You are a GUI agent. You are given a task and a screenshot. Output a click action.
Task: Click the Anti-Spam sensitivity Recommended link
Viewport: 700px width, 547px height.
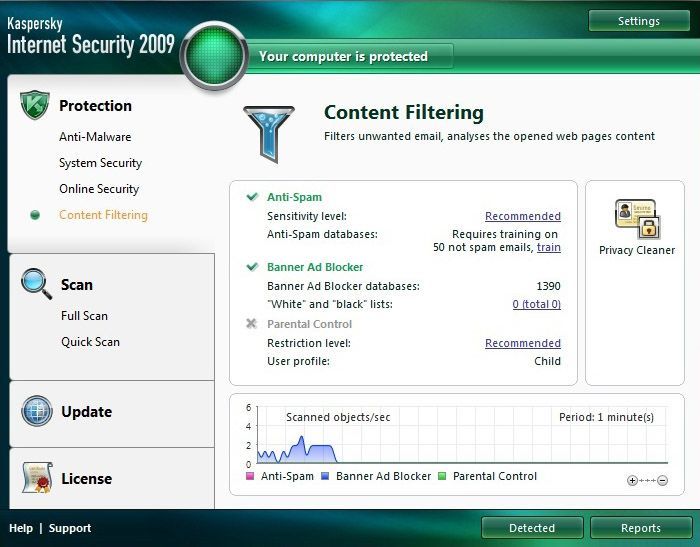pos(523,216)
